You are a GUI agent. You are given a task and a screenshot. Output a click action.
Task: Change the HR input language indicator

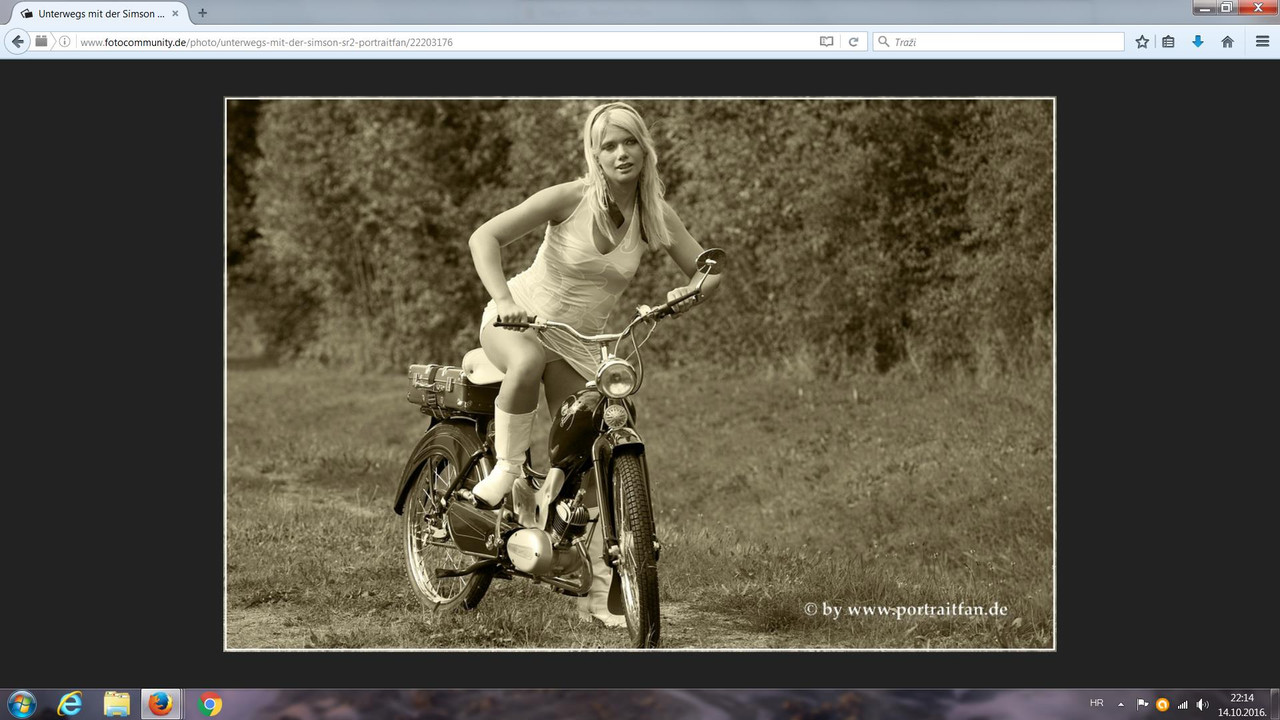coord(1097,703)
